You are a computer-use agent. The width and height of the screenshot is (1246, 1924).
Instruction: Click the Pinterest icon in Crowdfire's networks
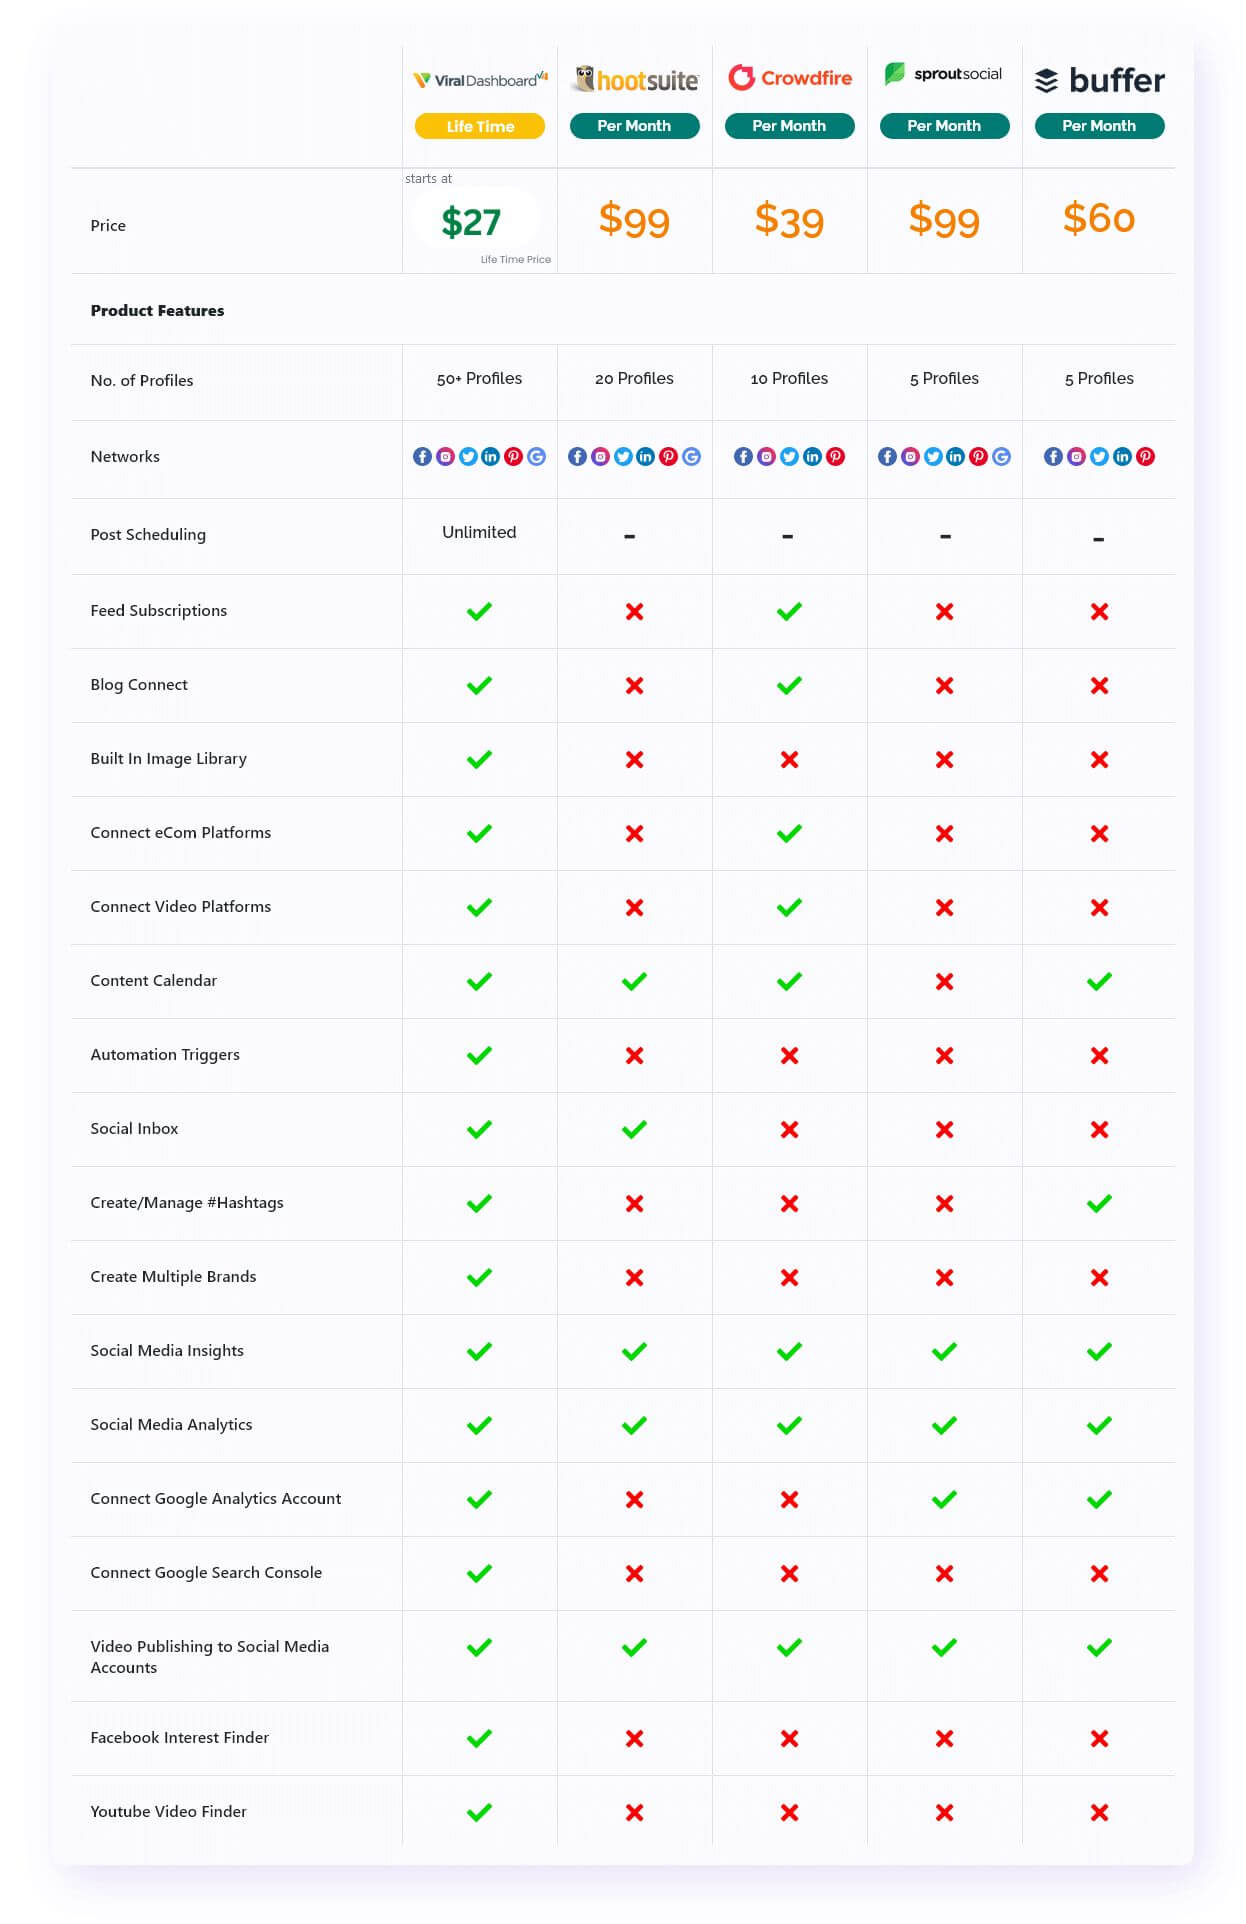click(835, 457)
